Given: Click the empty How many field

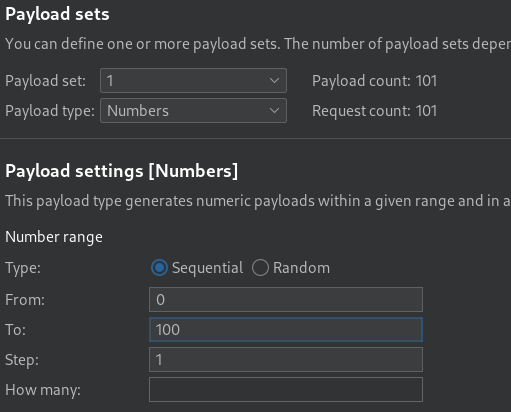Looking at the screenshot, I should click(x=286, y=389).
